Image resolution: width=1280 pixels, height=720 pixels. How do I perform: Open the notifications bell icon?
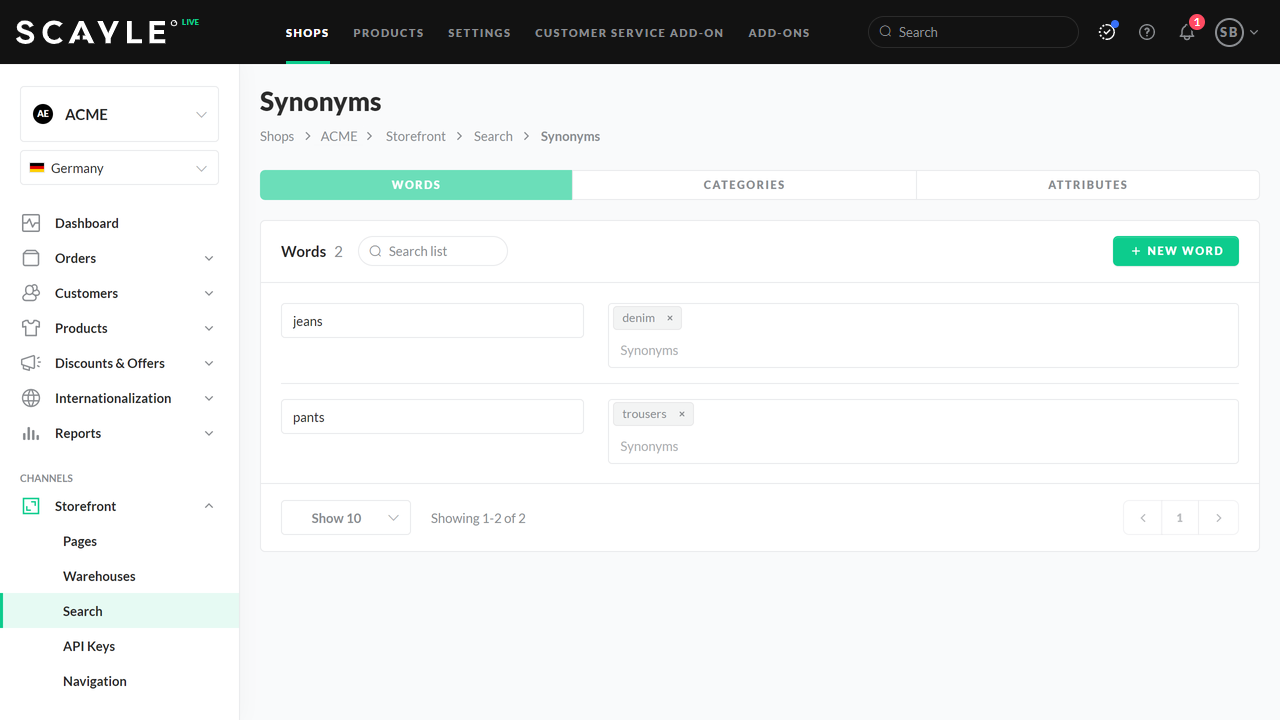[x=1187, y=32]
